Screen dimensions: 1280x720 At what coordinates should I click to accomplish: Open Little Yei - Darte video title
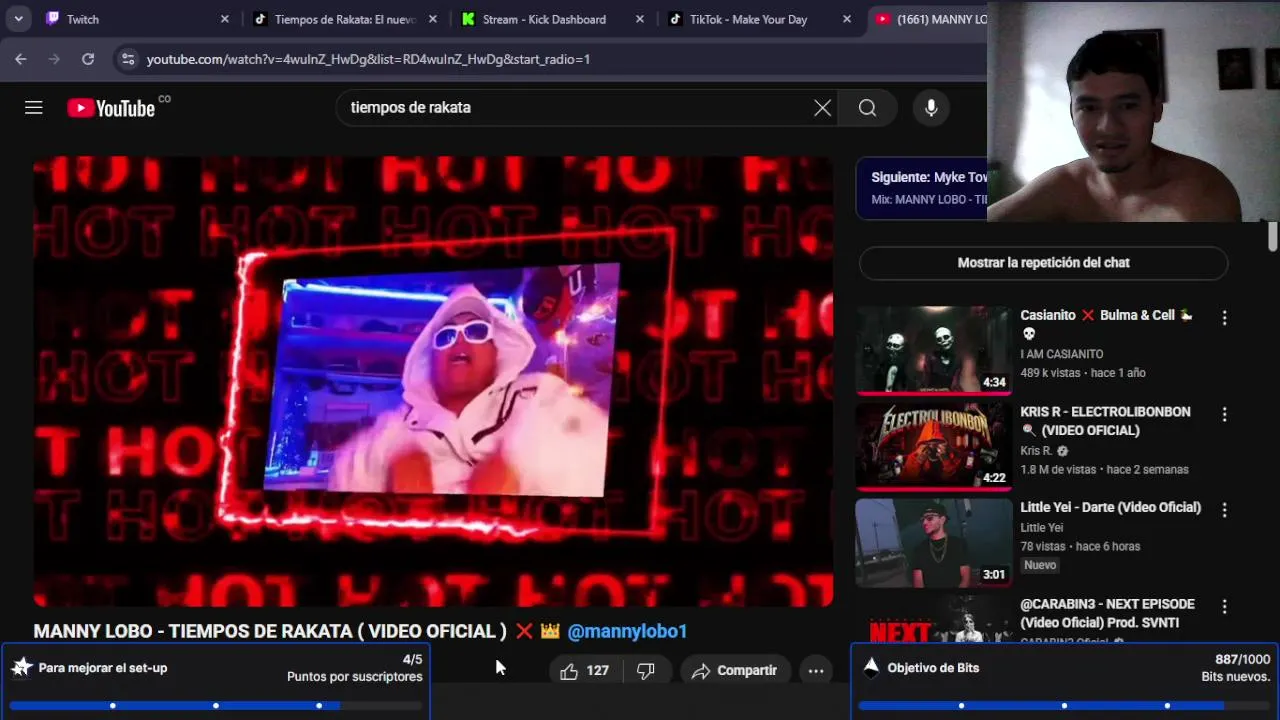point(1110,507)
